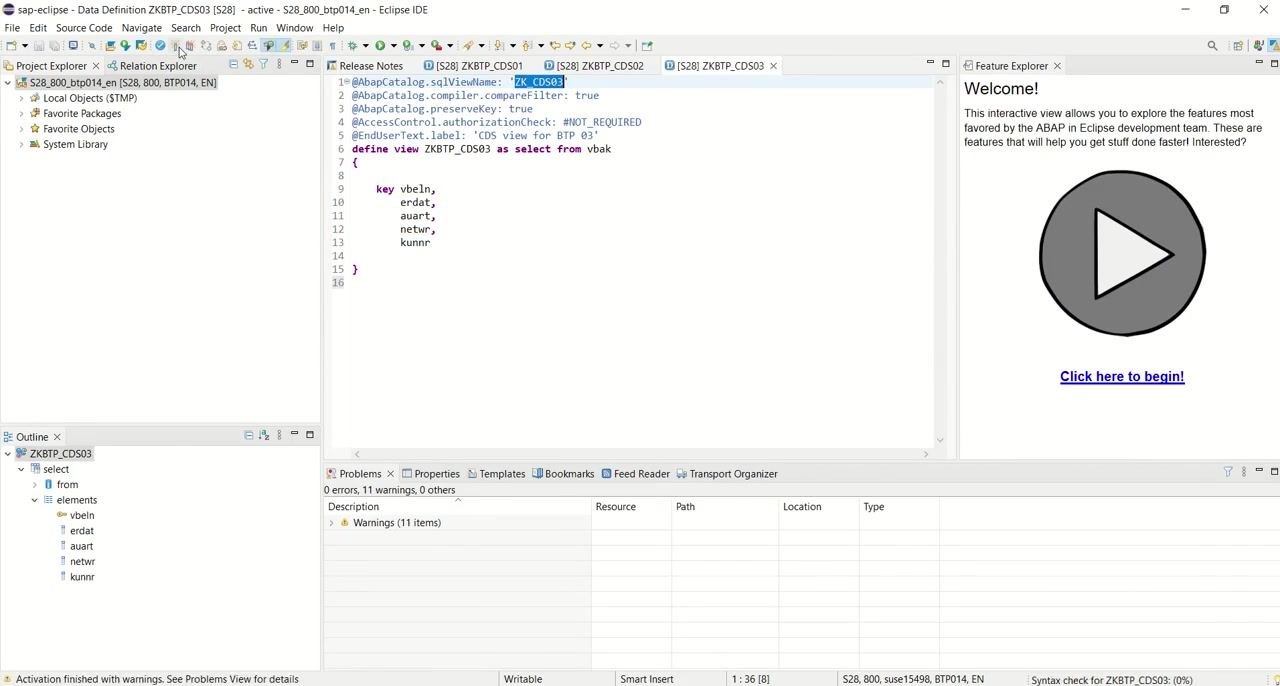
Task: Expand Local Objects ($TMP)
Action: click(21, 98)
